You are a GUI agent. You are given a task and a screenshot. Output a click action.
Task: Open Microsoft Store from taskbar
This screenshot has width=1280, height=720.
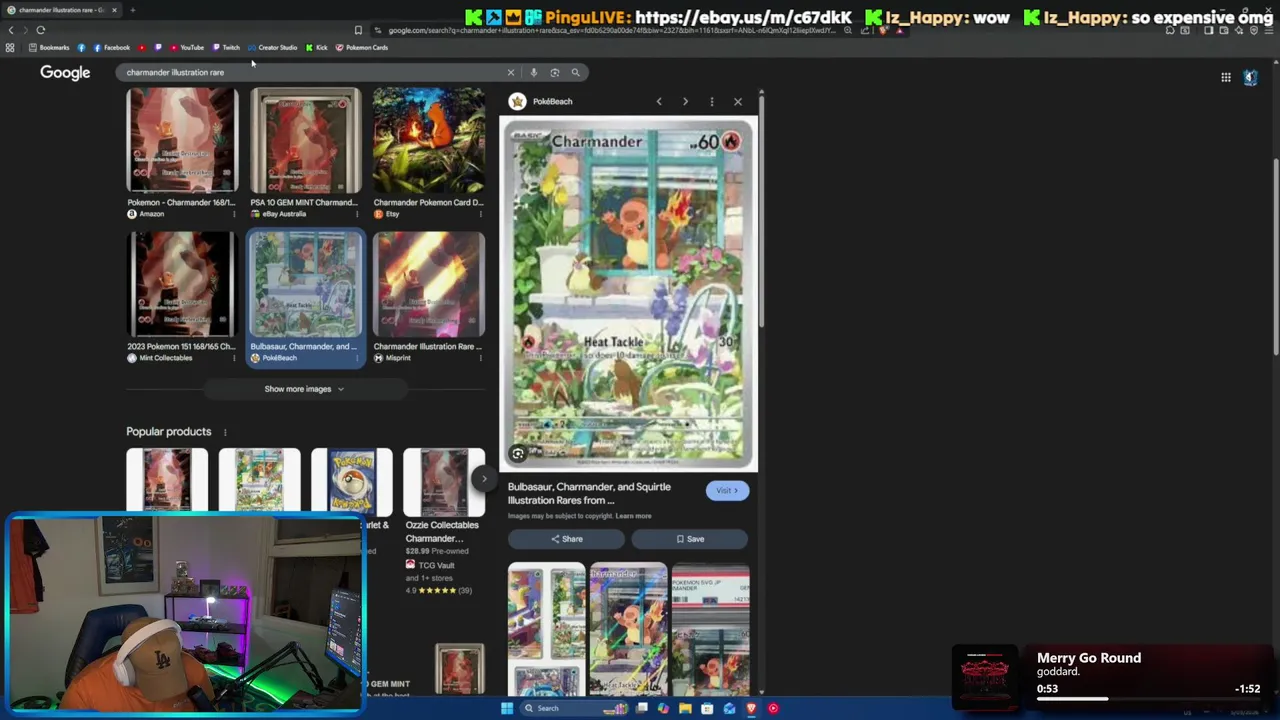coord(707,708)
